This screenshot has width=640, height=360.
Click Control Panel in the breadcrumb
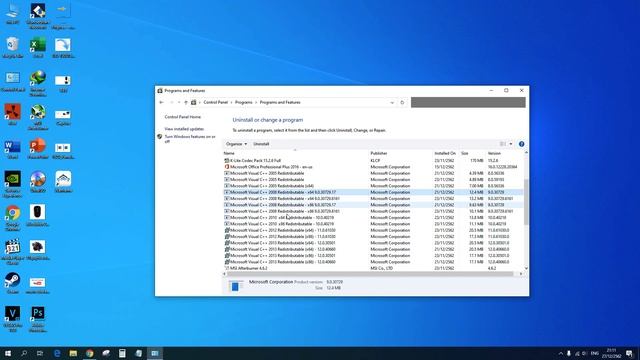[x=216, y=102]
